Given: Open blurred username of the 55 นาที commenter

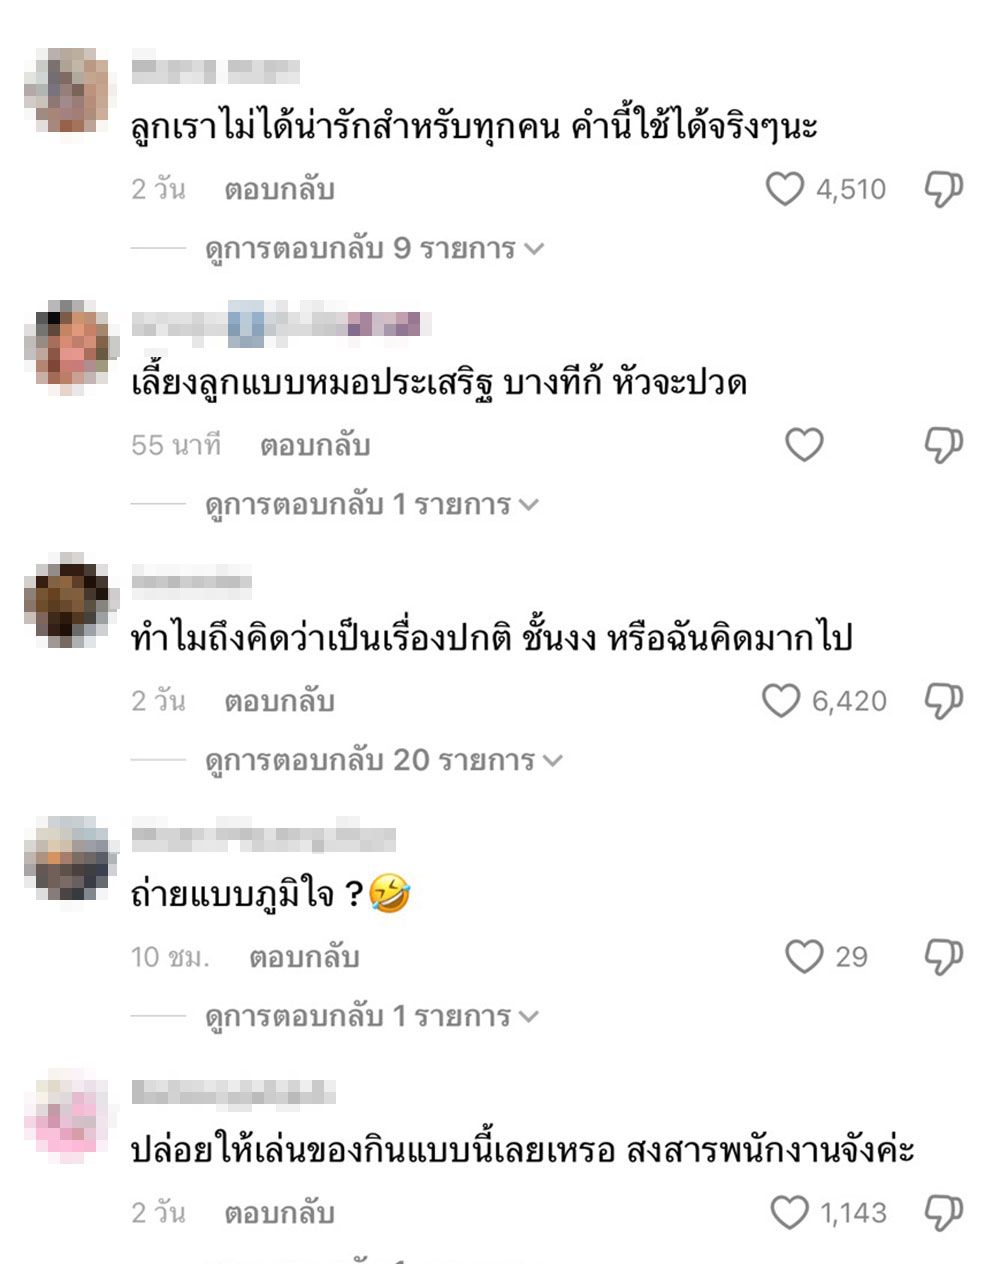Looking at the screenshot, I should pos(280,325).
